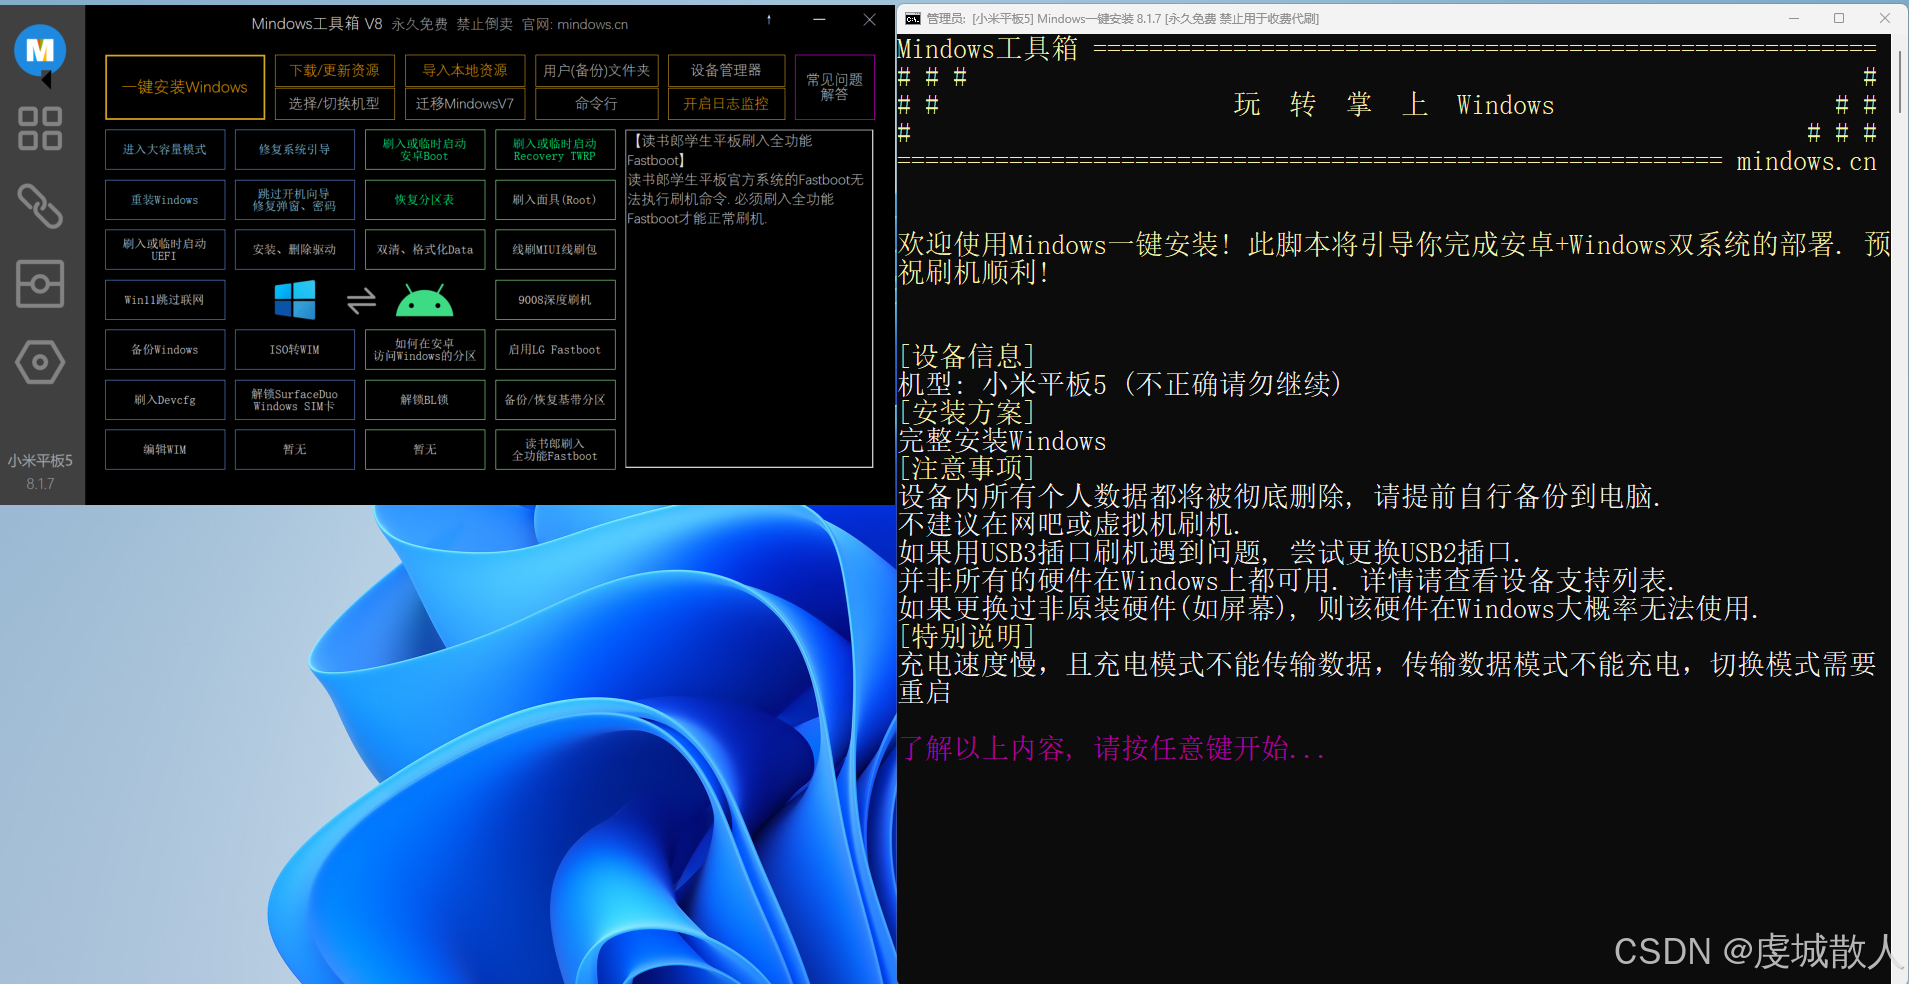
Task: Click the description text panel
Action: [749, 298]
